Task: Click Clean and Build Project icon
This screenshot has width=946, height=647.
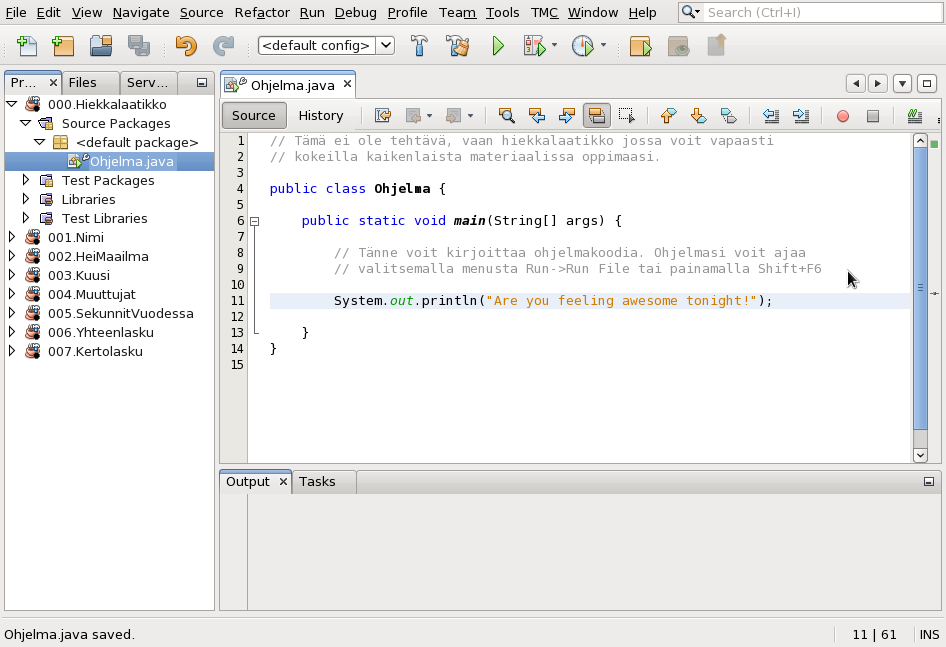Action: tap(458, 46)
